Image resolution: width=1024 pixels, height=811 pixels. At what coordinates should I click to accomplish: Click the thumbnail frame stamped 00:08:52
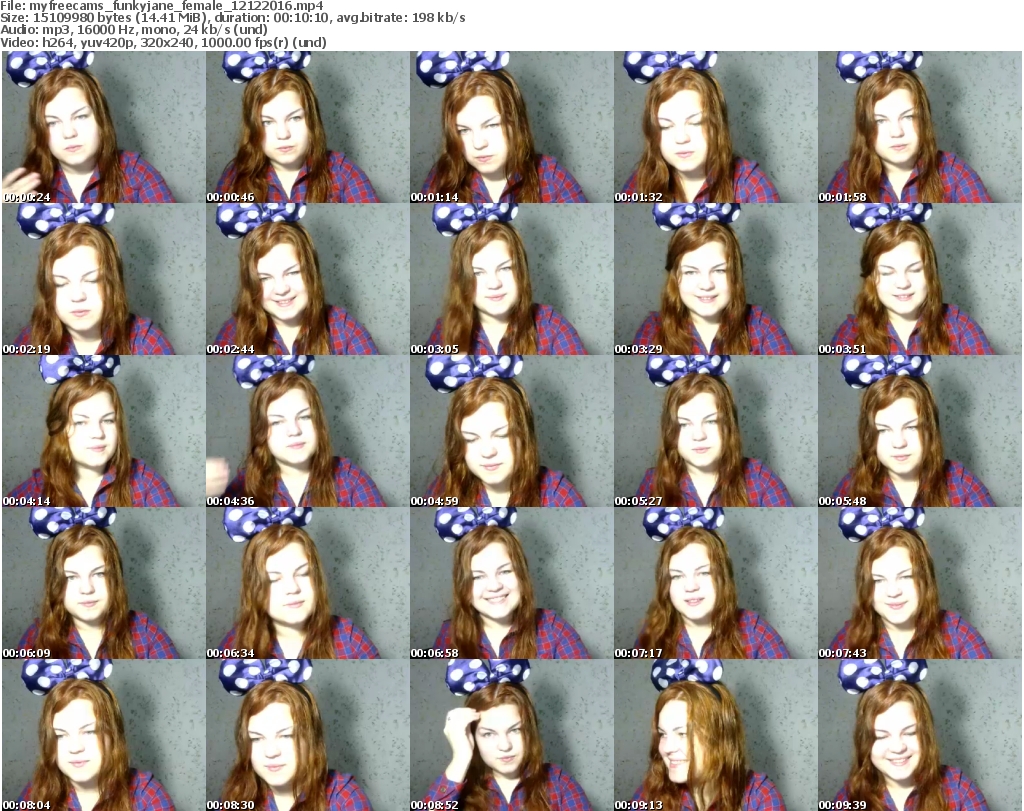click(x=511, y=735)
